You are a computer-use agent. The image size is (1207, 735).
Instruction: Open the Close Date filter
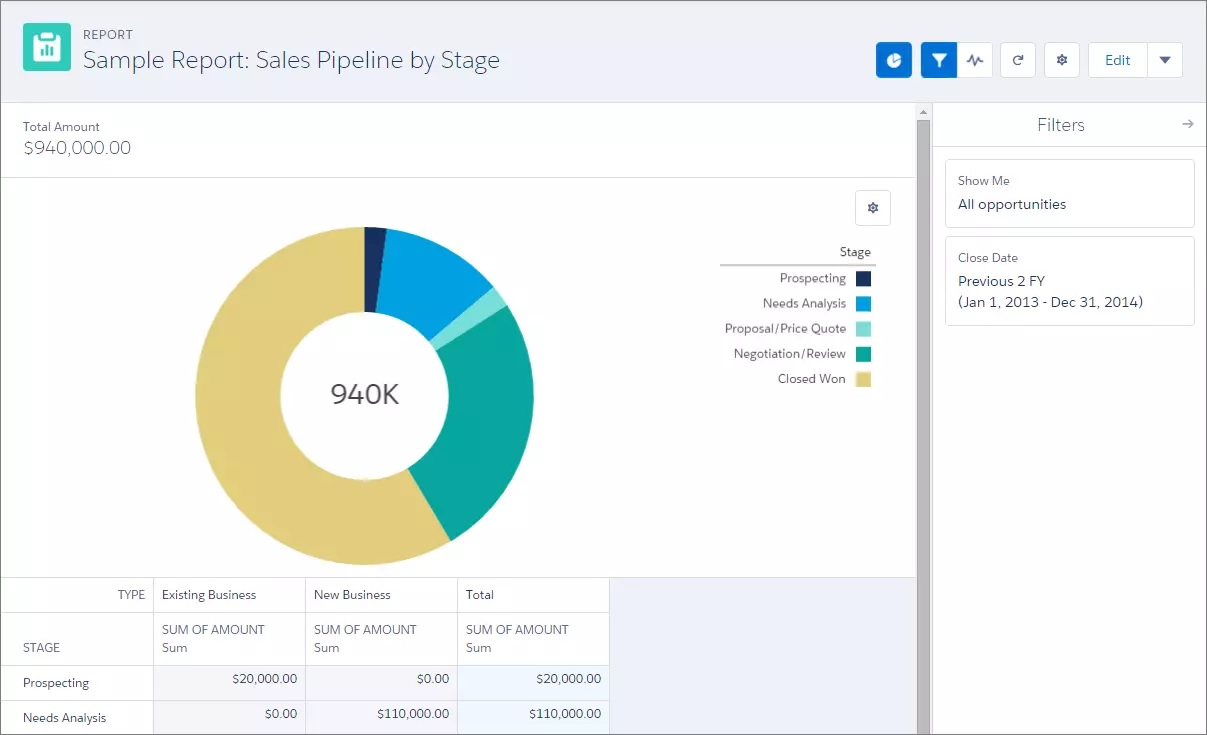(x=1070, y=281)
